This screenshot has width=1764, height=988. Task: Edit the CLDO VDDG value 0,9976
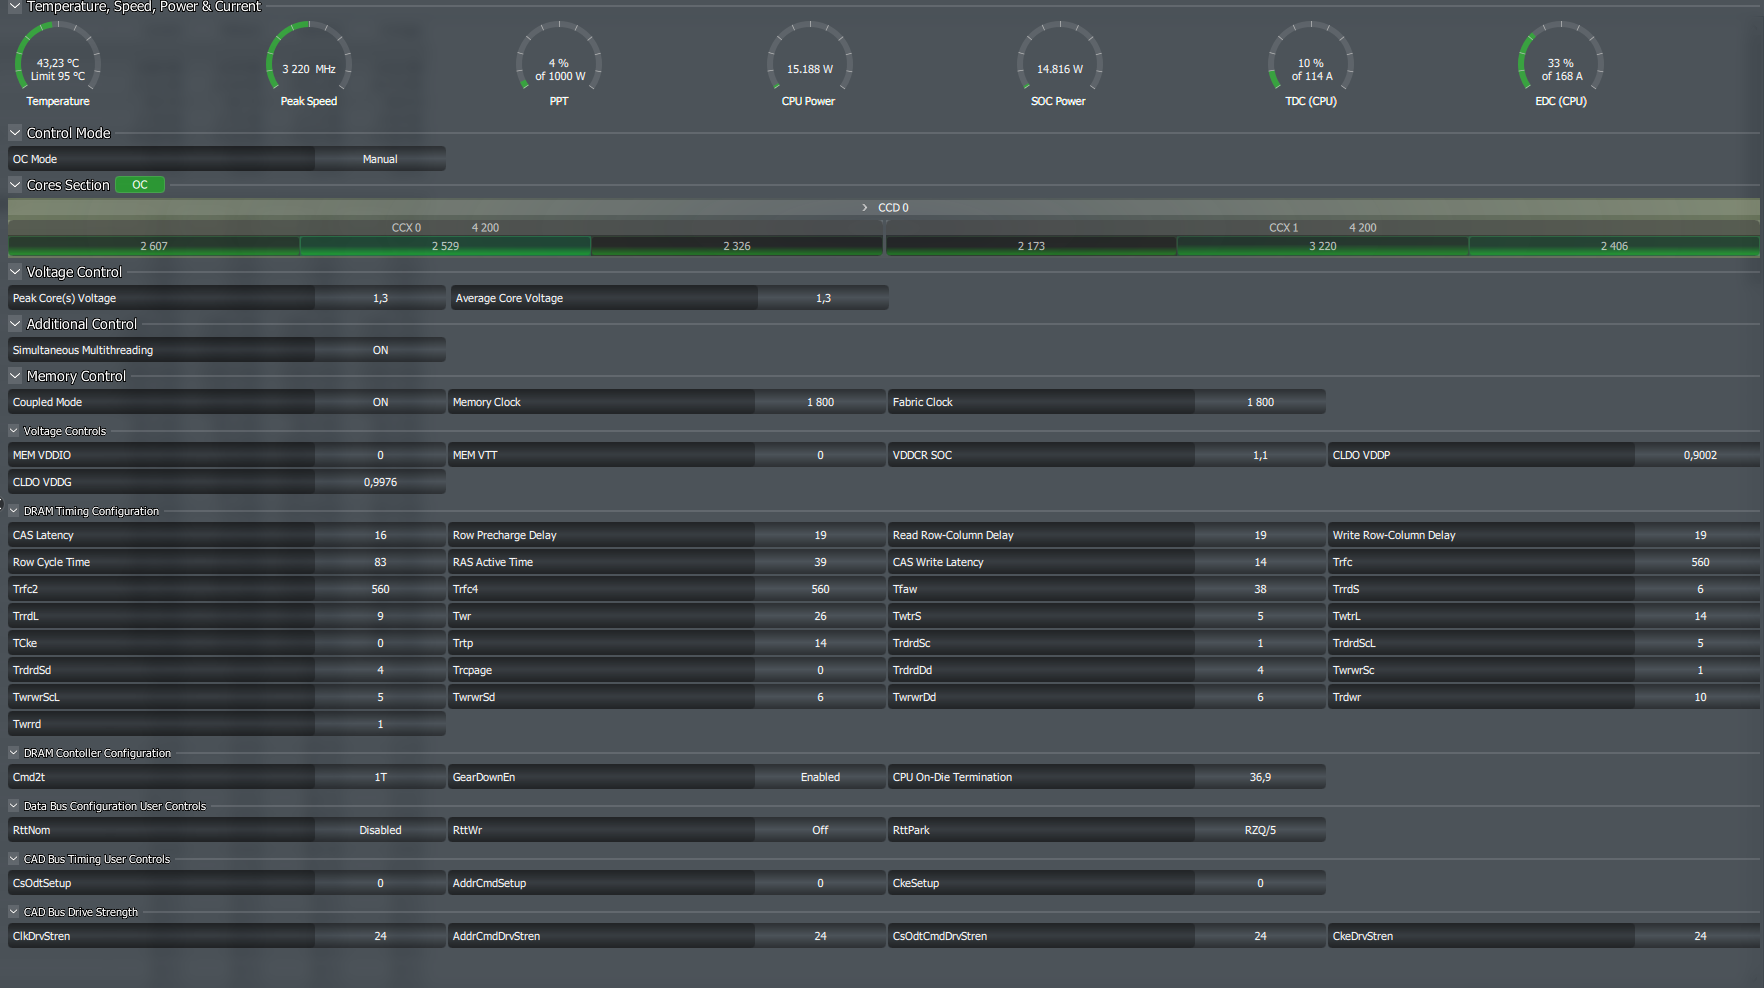coord(380,482)
